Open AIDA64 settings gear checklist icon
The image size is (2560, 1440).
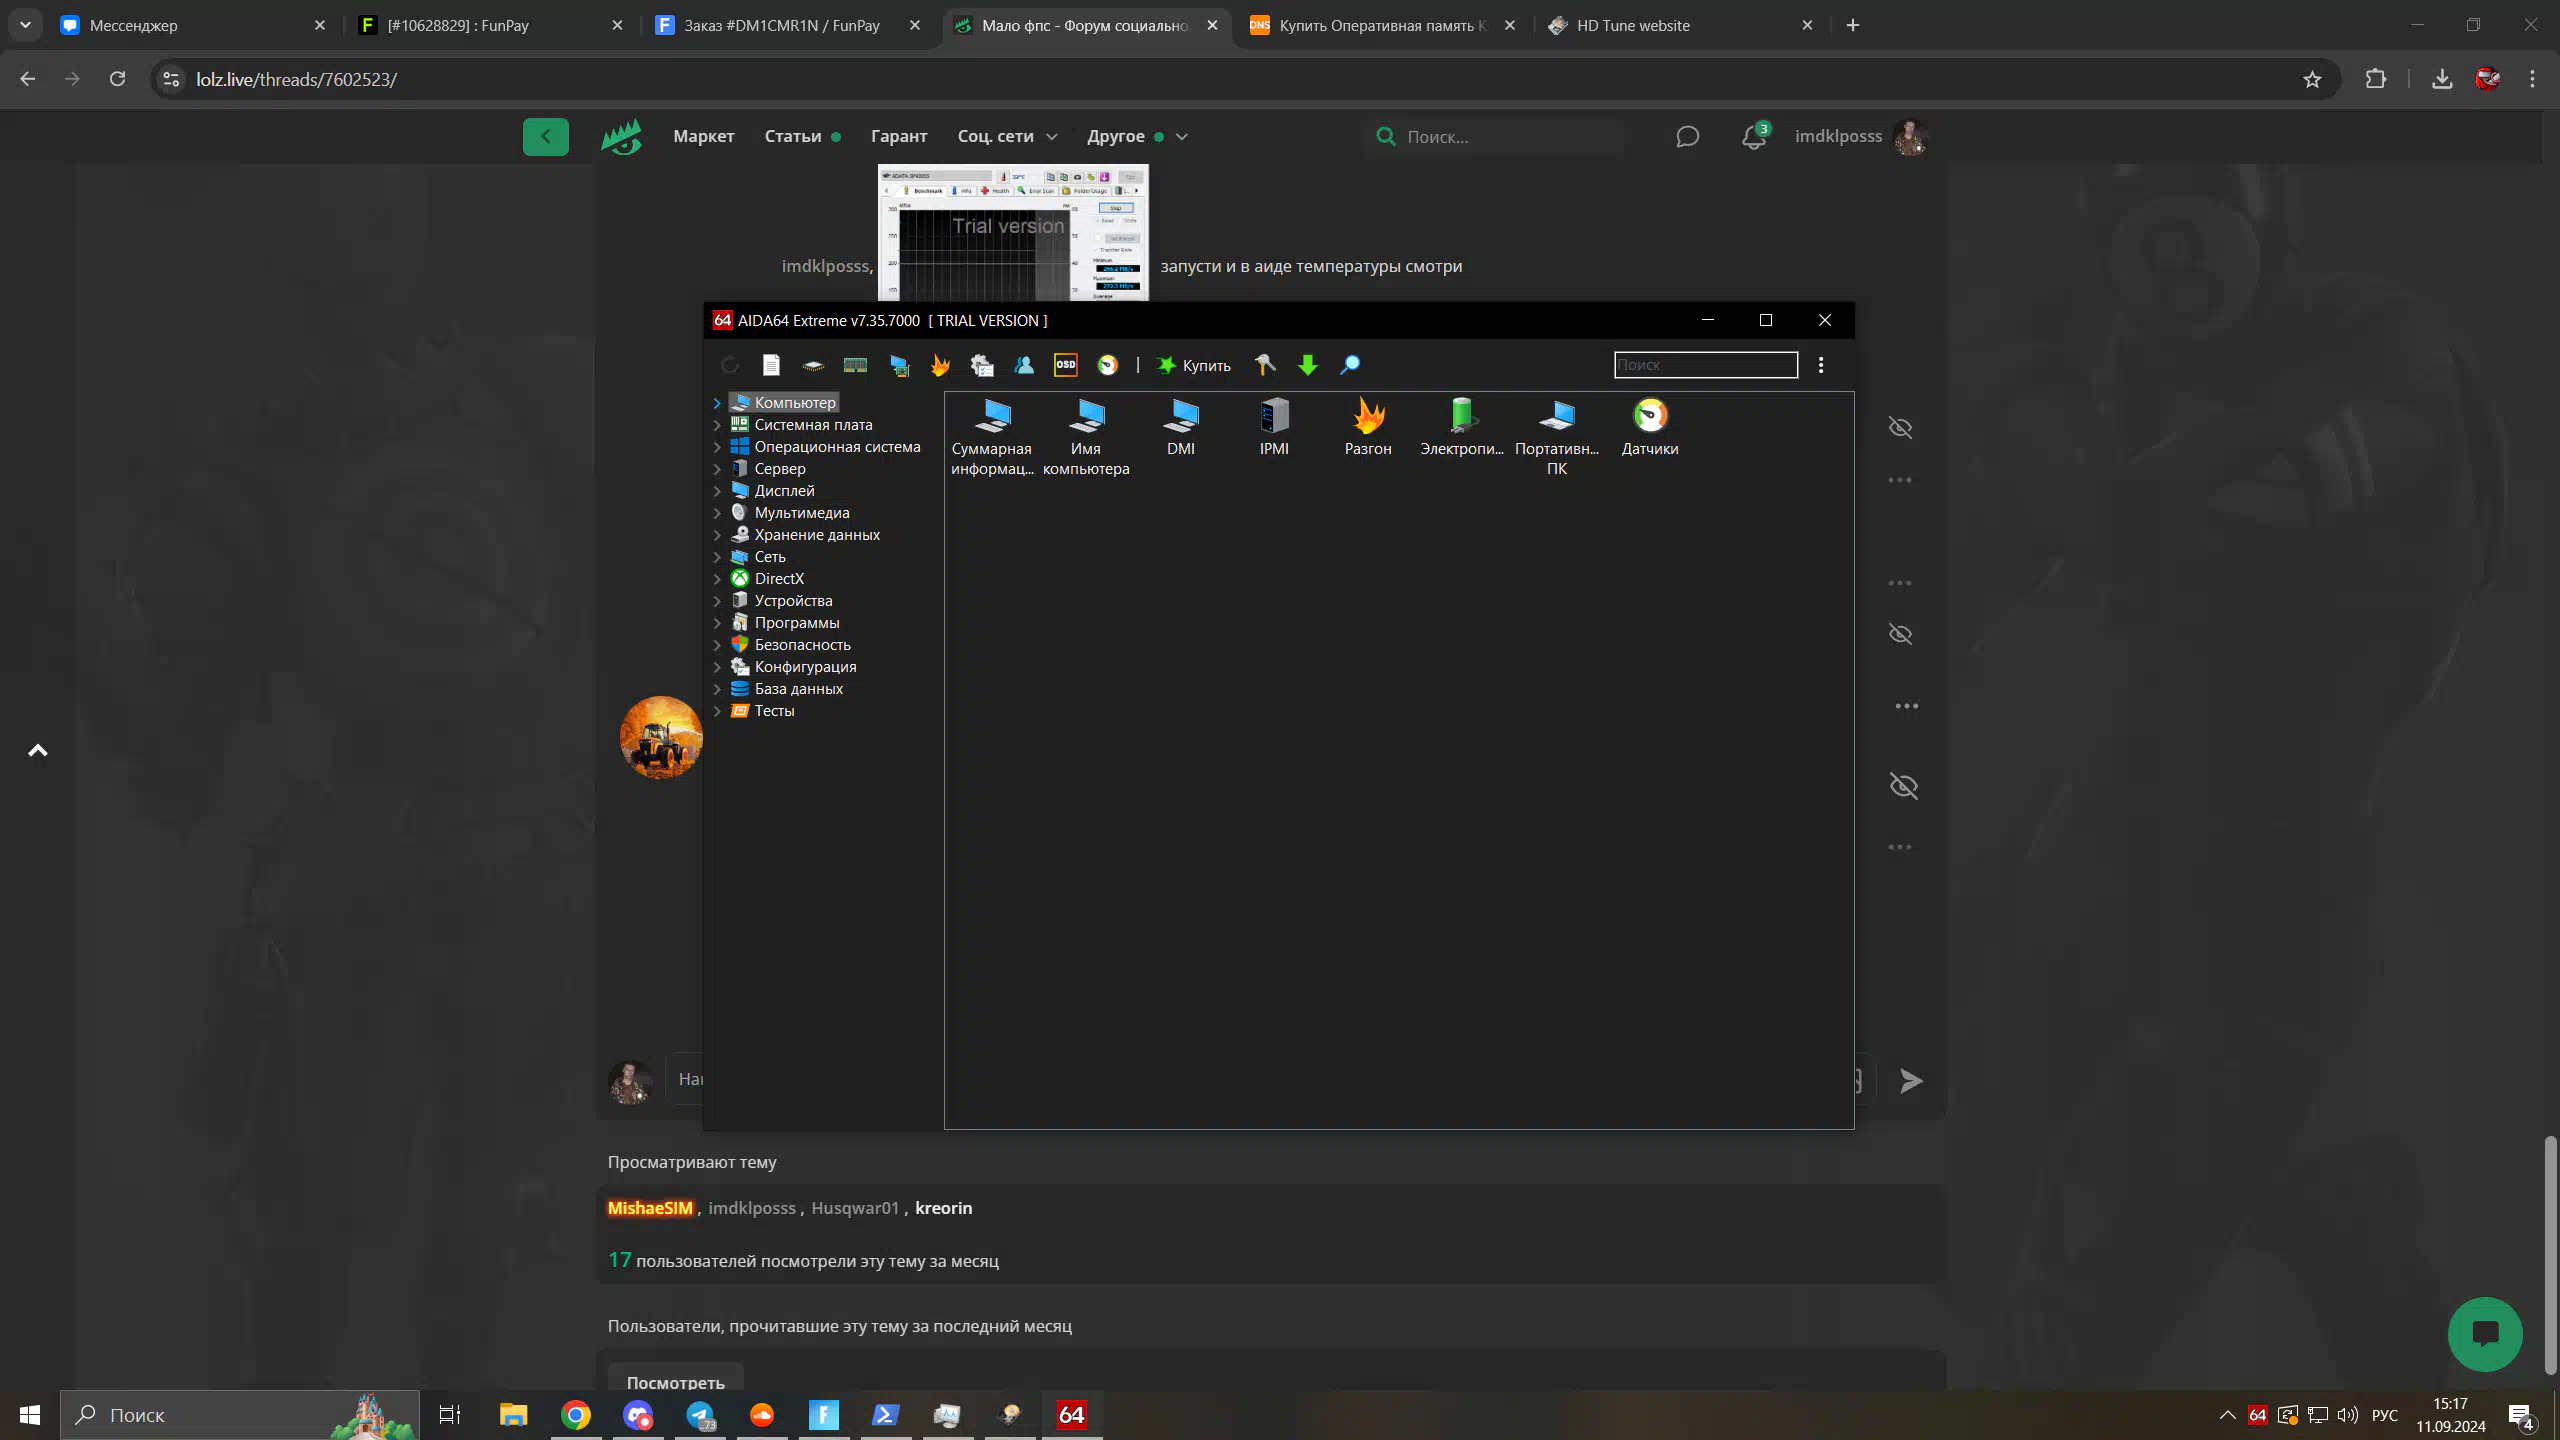pos(982,365)
